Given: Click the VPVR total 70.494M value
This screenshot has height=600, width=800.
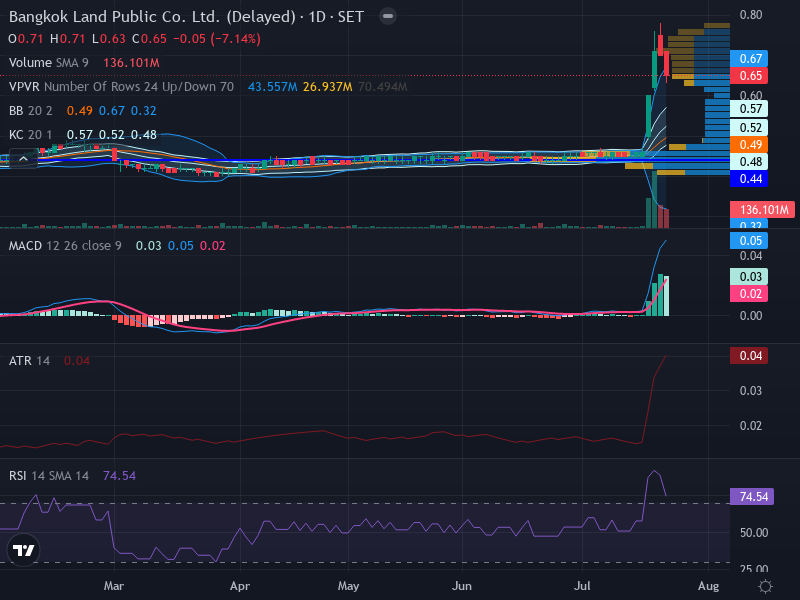Looking at the screenshot, I should (383, 87).
